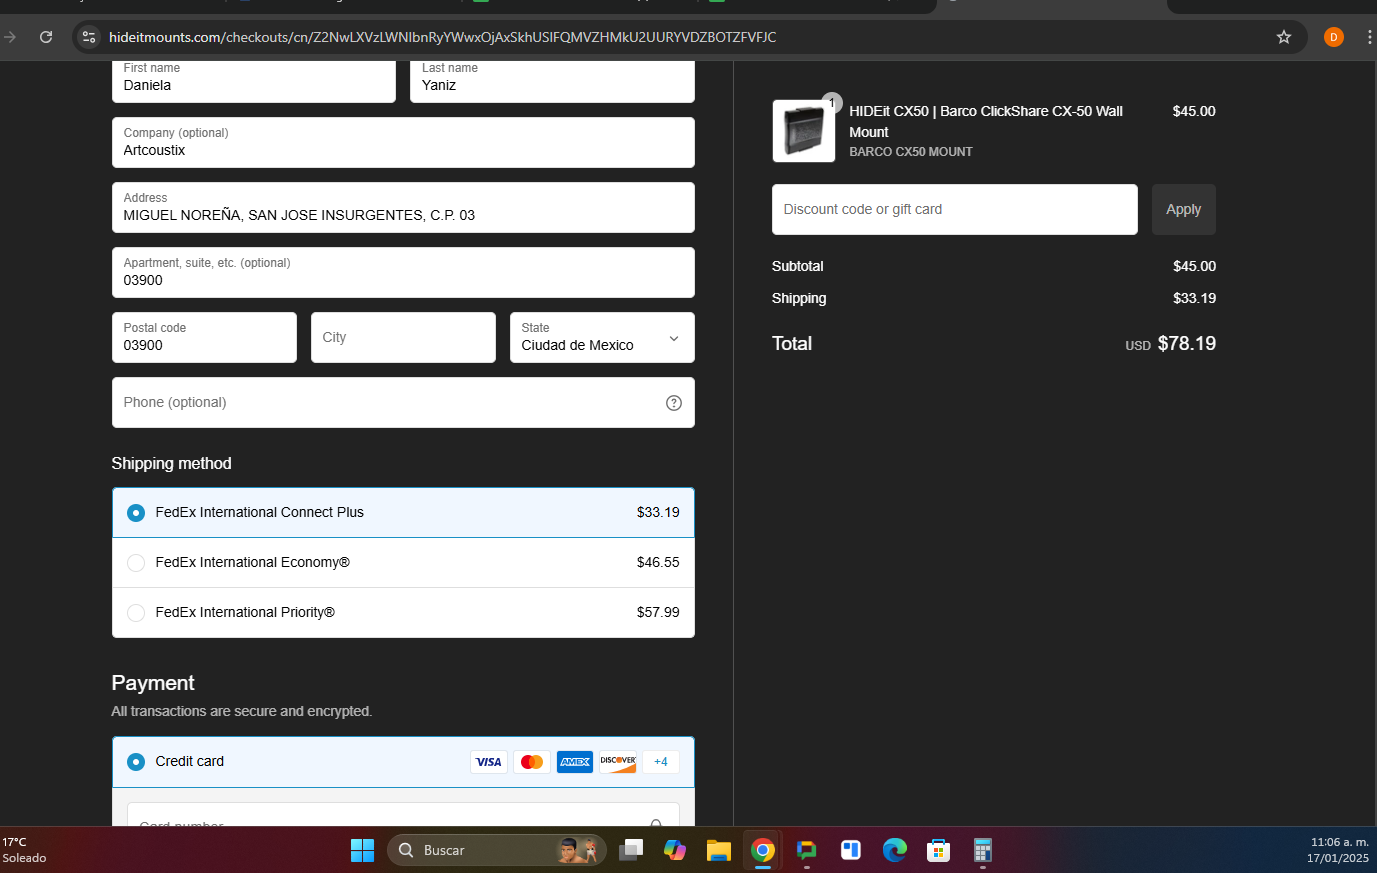The height and width of the screenshot is (873, 1377).
Task: Click the Last name field
Action: coord(552,80)
